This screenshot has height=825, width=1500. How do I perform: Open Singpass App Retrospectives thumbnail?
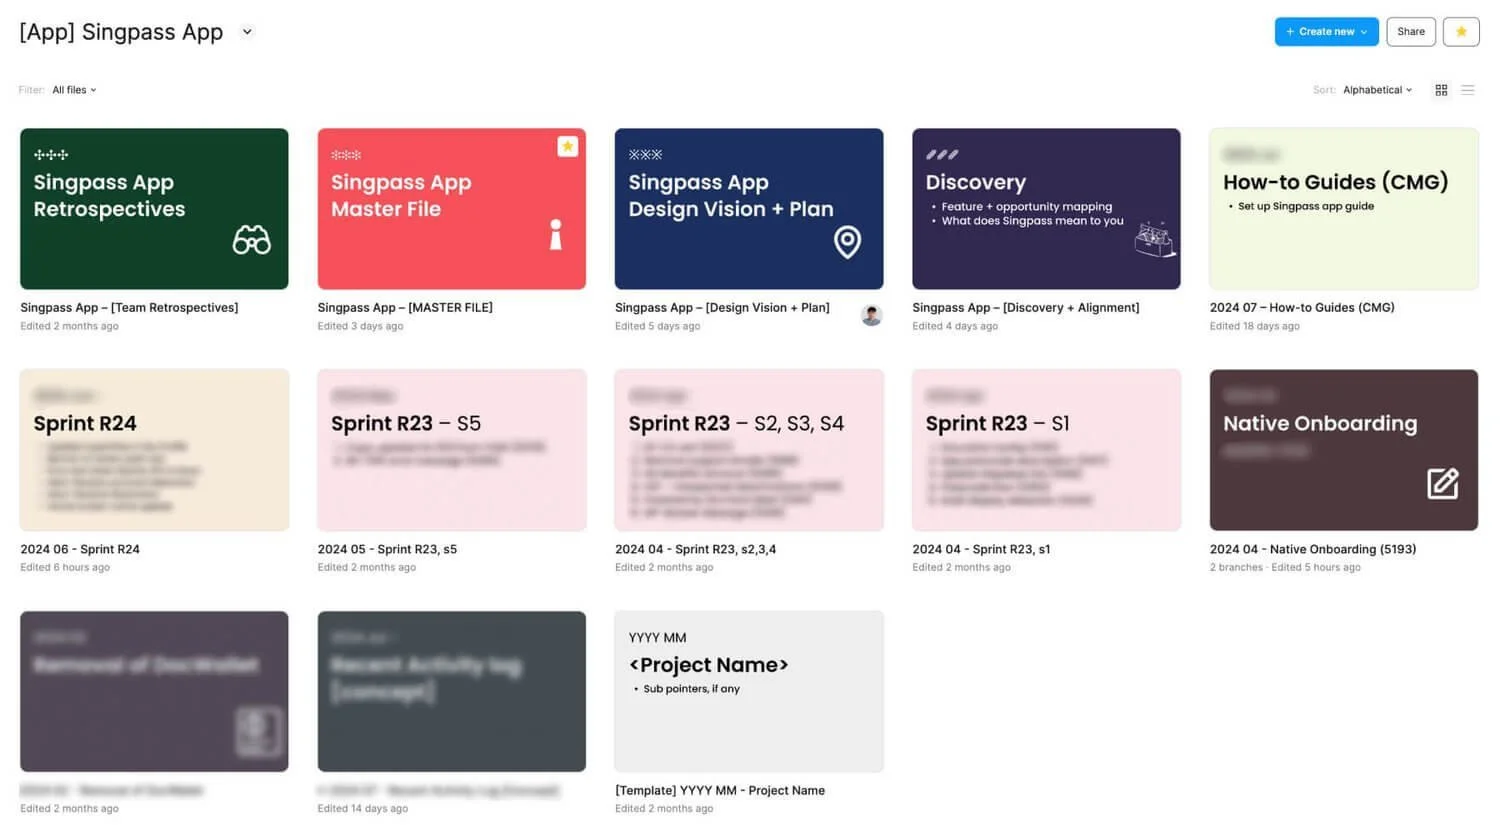pyautogui.click(x=154, y=209)
